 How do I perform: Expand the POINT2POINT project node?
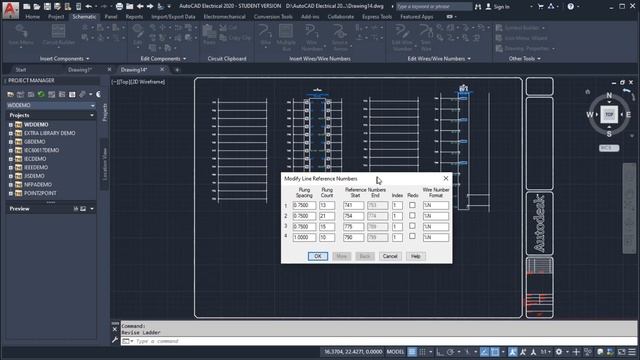[x=11, y=193]
